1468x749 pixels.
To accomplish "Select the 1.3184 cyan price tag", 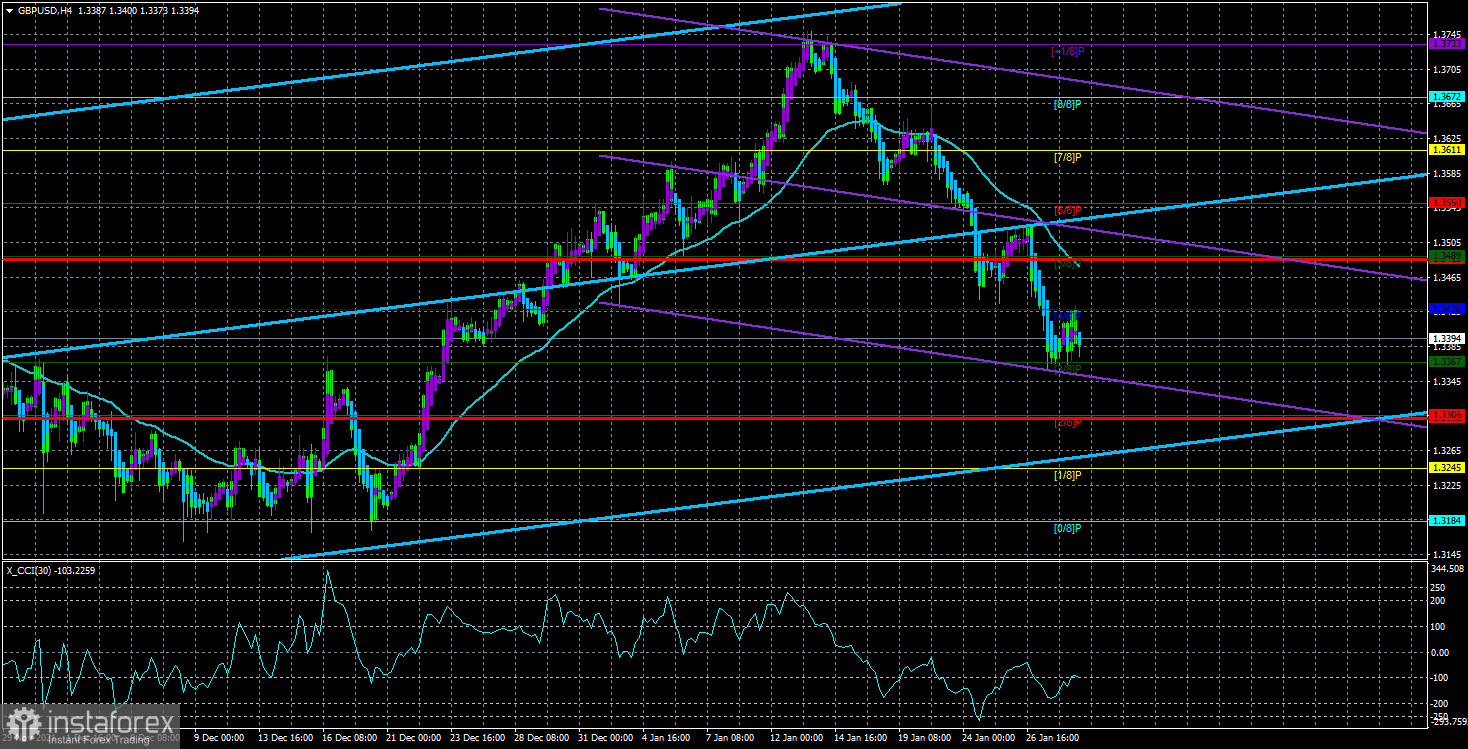I will 1447,521.
